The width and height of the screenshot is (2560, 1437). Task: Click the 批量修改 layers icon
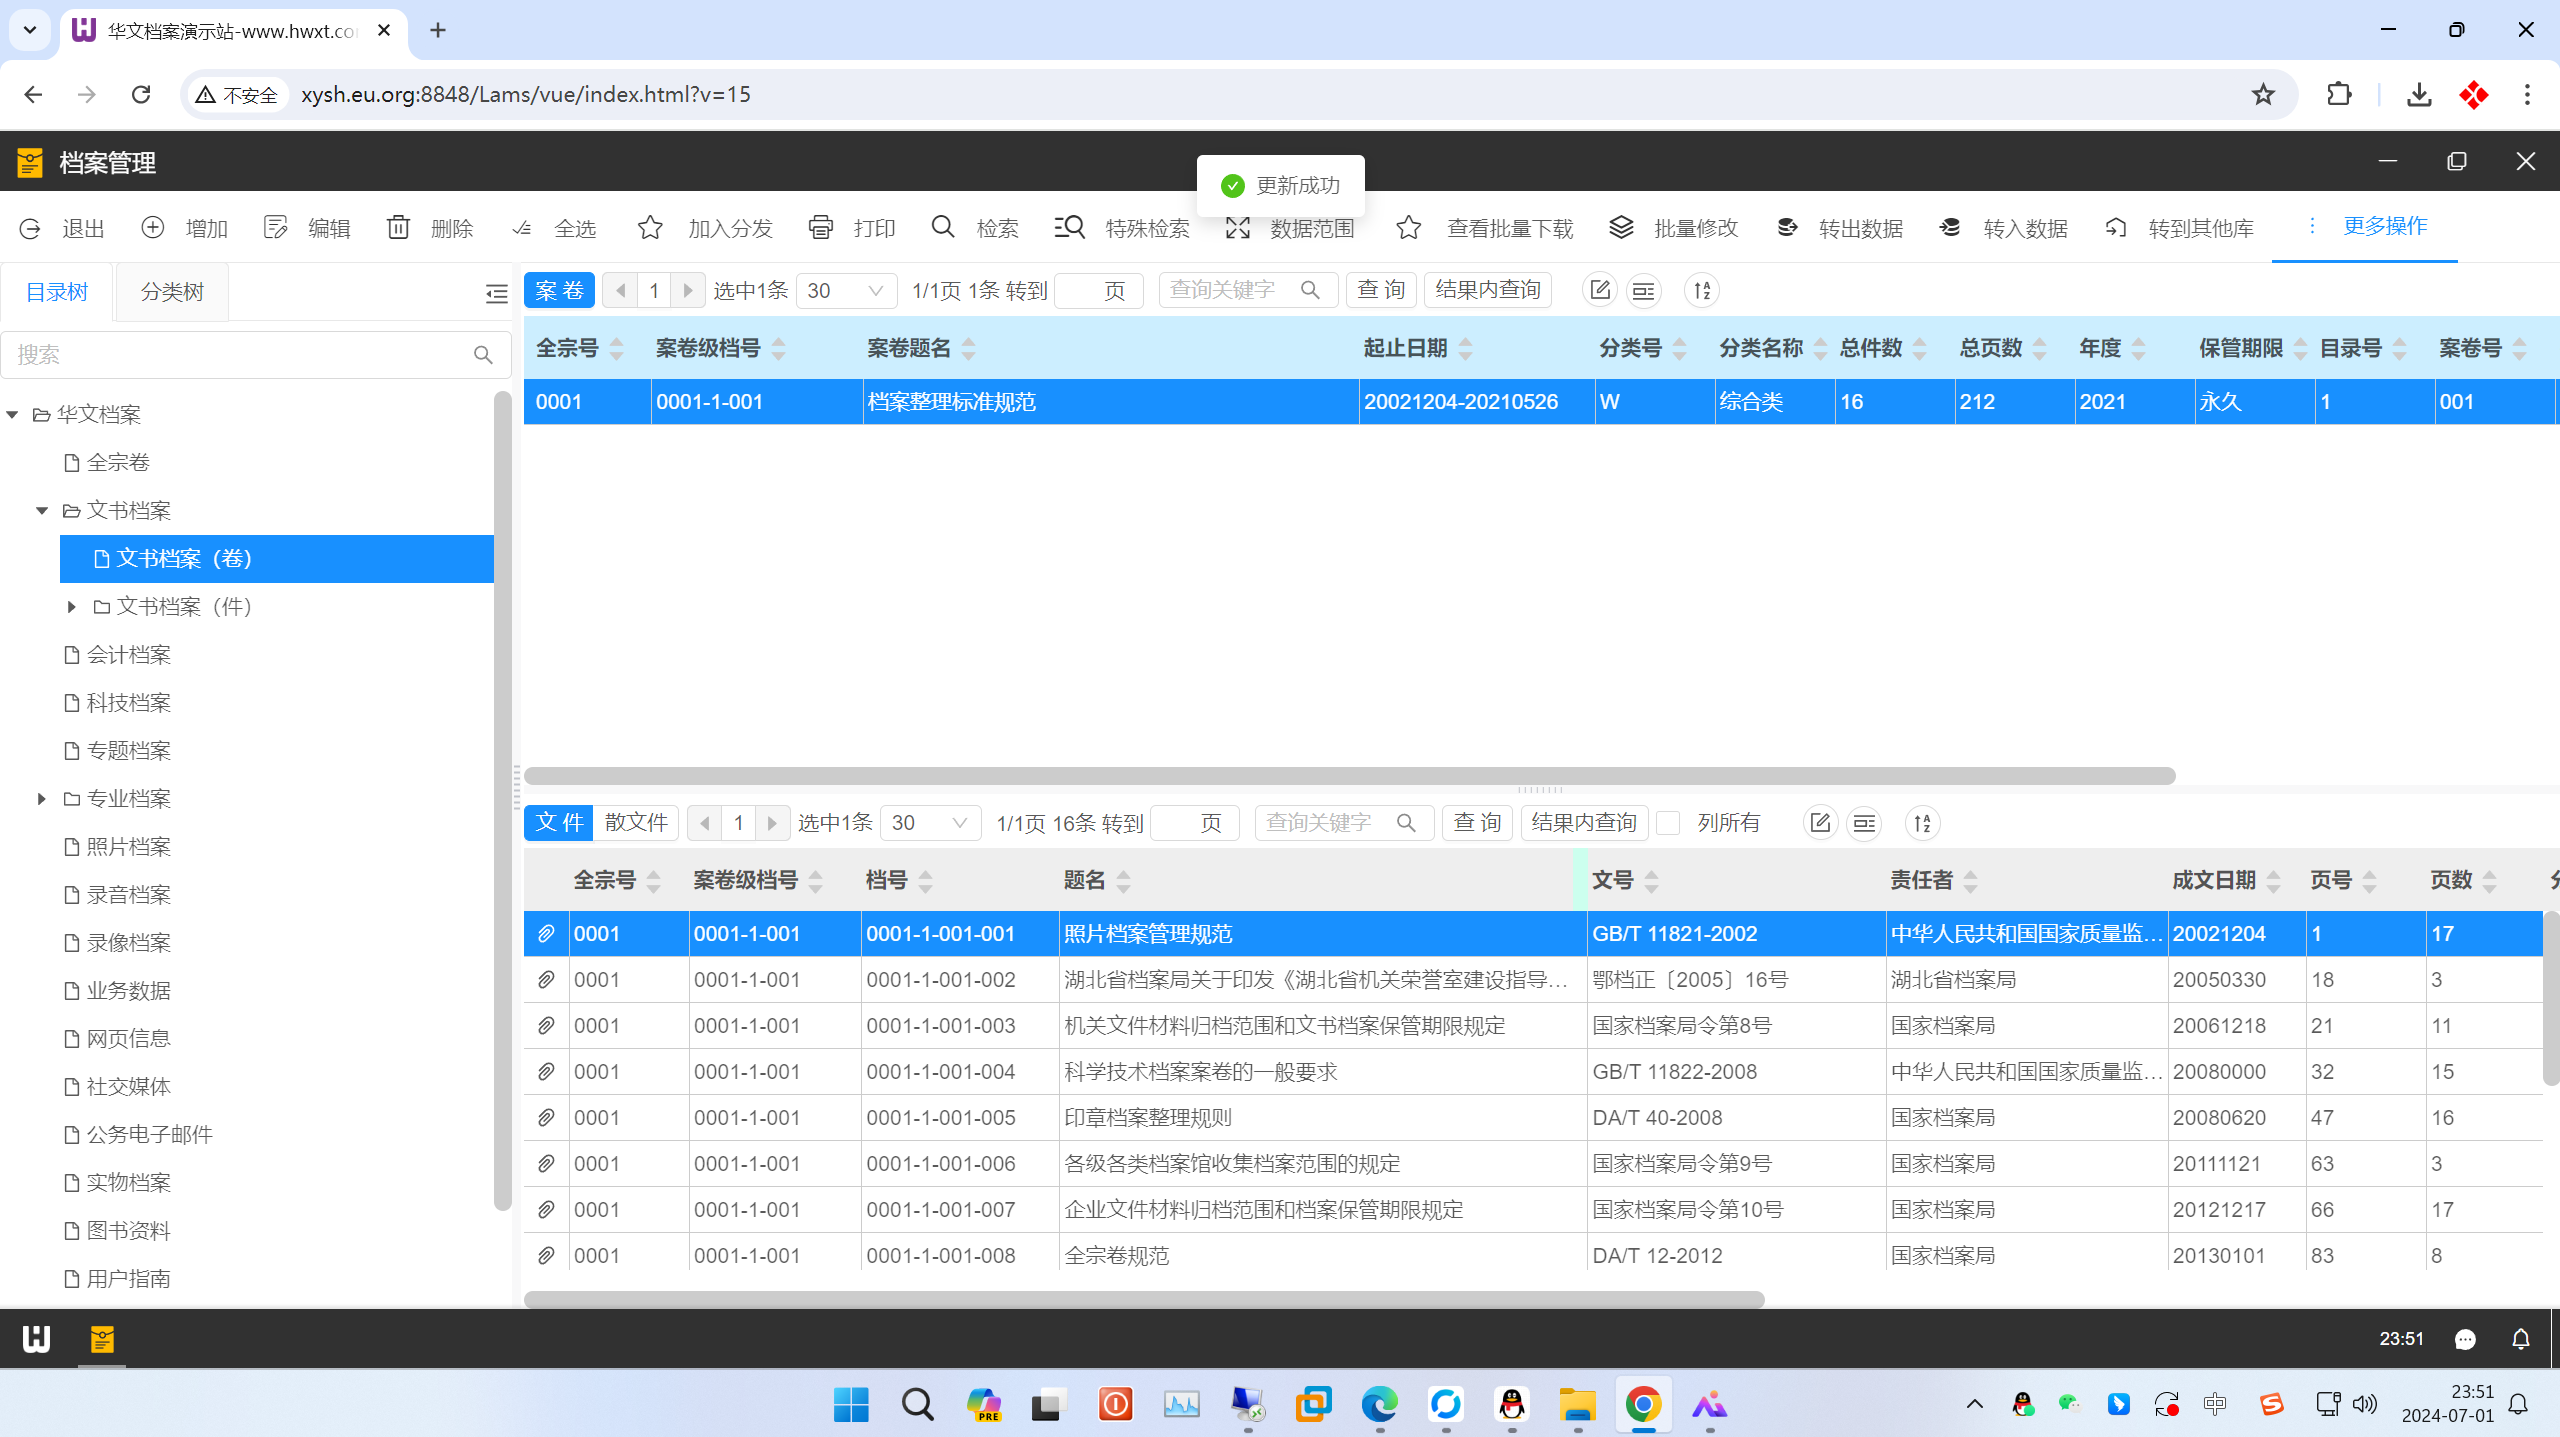click(x=1621, y=228)
